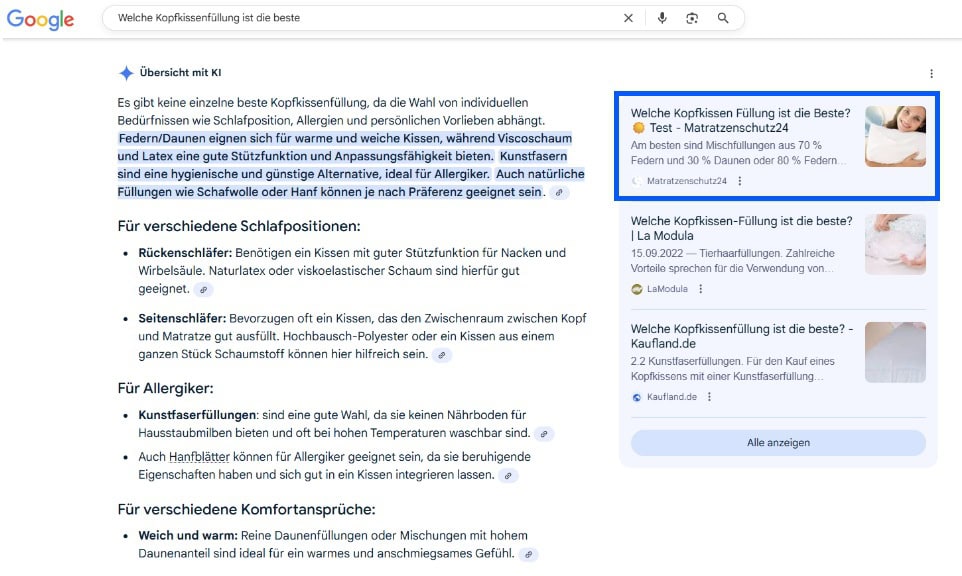Open three-dot menu next to Kaufland.de
Image resolution: width=962 pixels, height=576 pixels.
(x=709, y=397)
